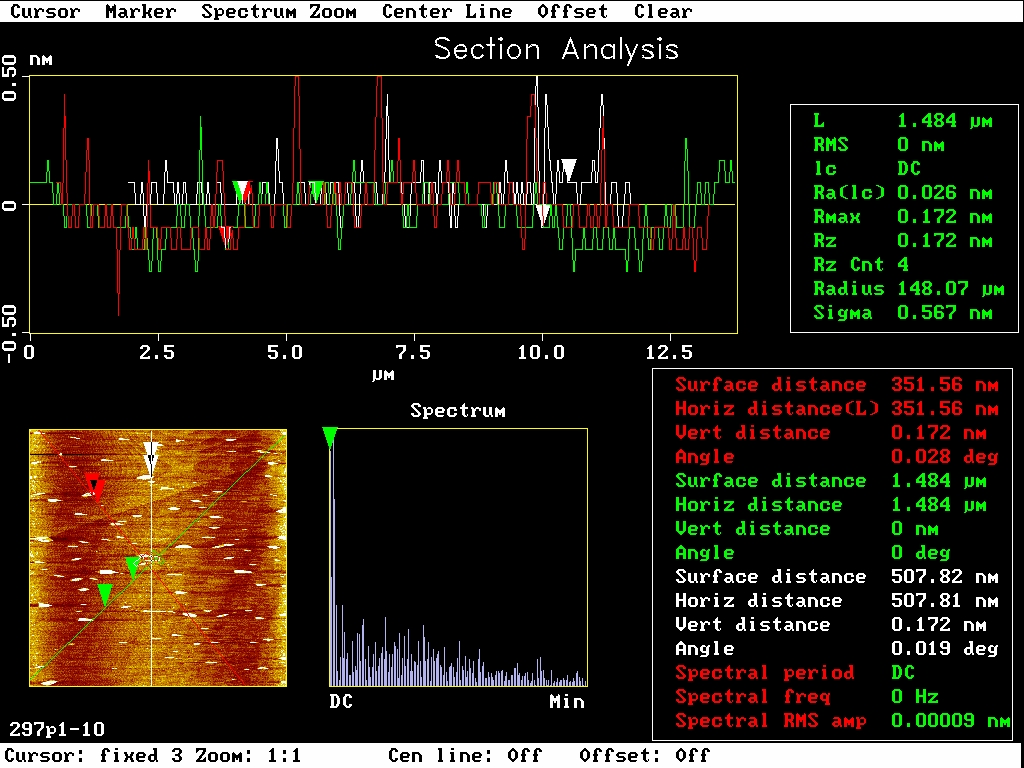The image size is (1024, 768).
Task: Click the Zoom: 1:1 status entry
Action: tap(248, 756)
